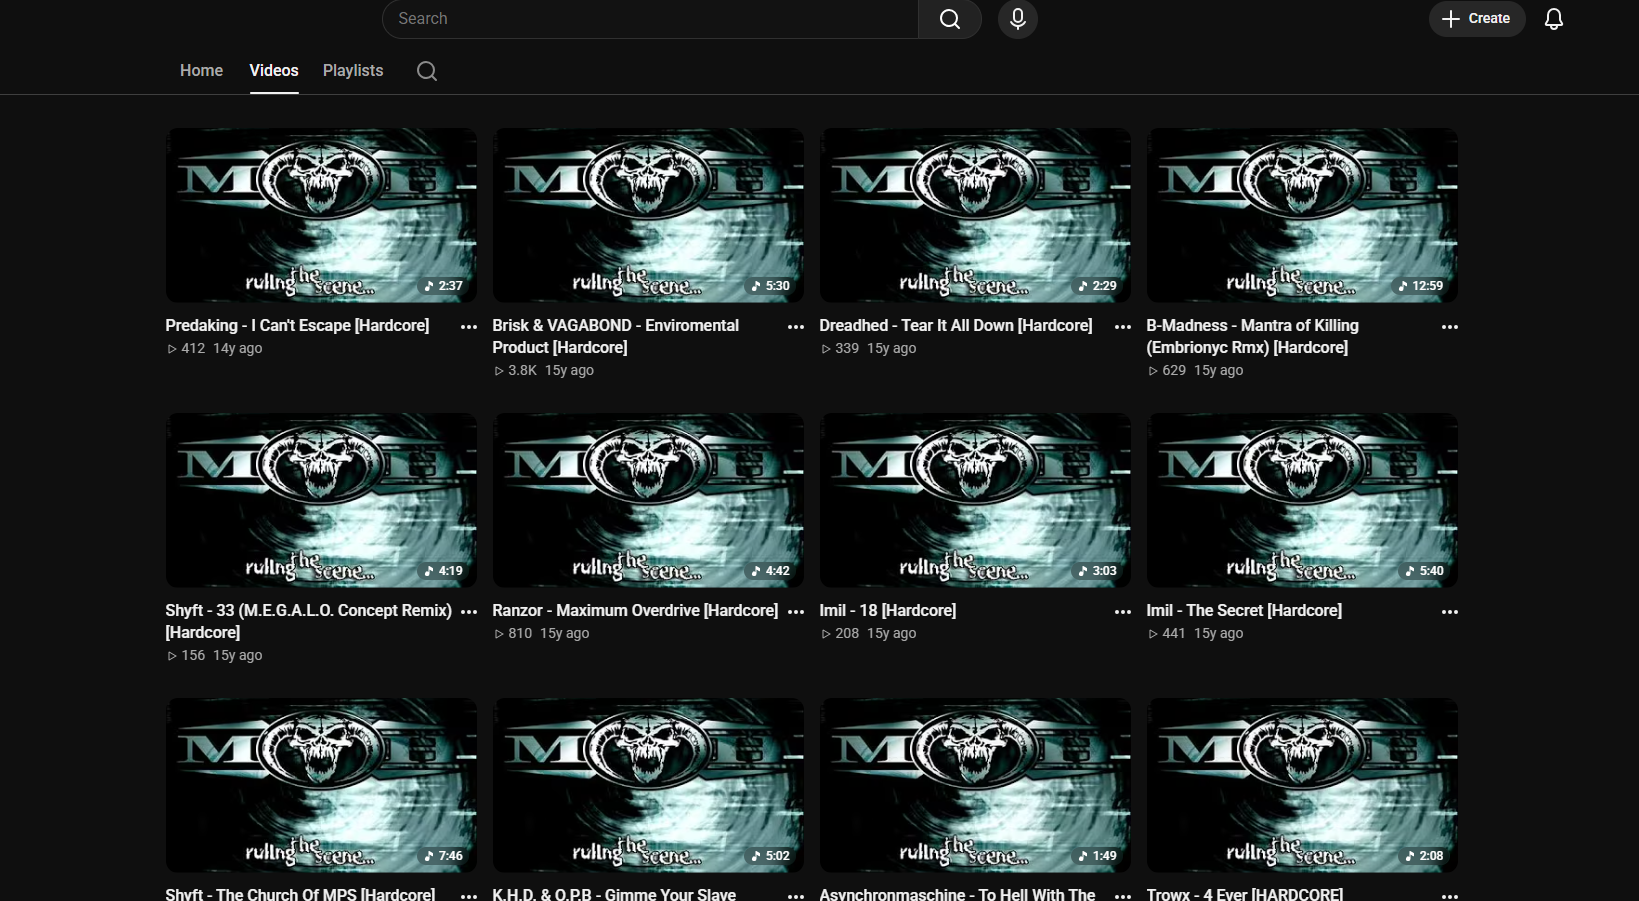This screenshot has width=1639, height=901.
Task: Open B-Madness - Mantra of Killing title link
Action: click(1252, 337)
